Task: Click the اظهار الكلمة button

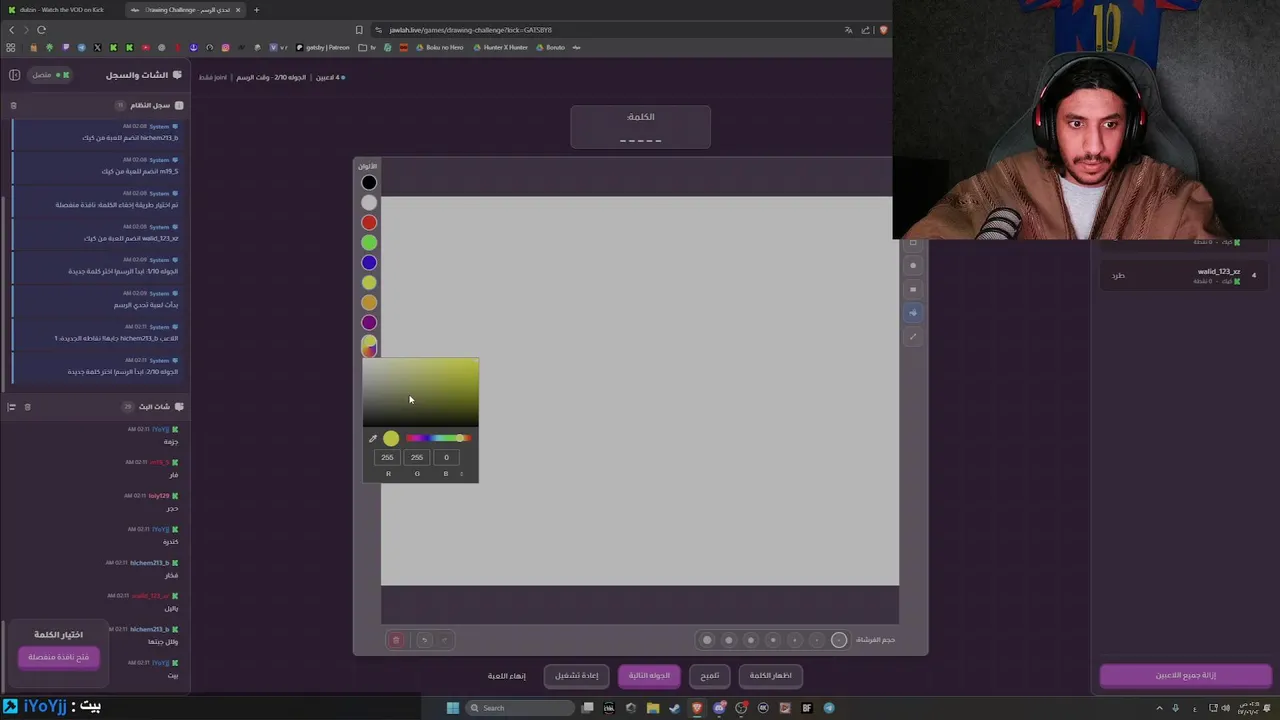Action: [x=771, y=675]
